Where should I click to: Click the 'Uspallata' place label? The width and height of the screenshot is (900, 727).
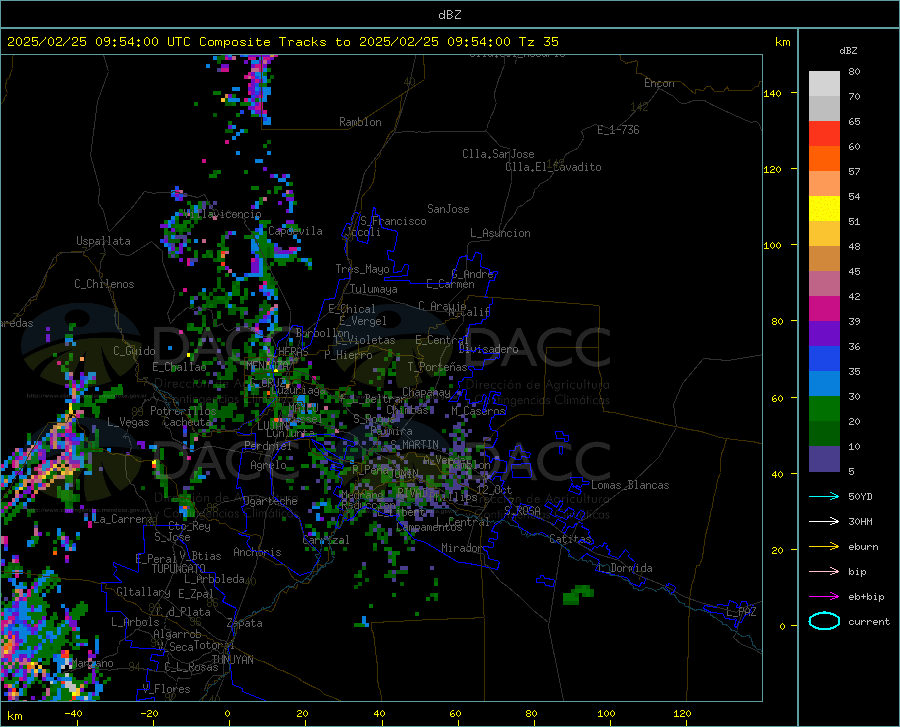103,241
